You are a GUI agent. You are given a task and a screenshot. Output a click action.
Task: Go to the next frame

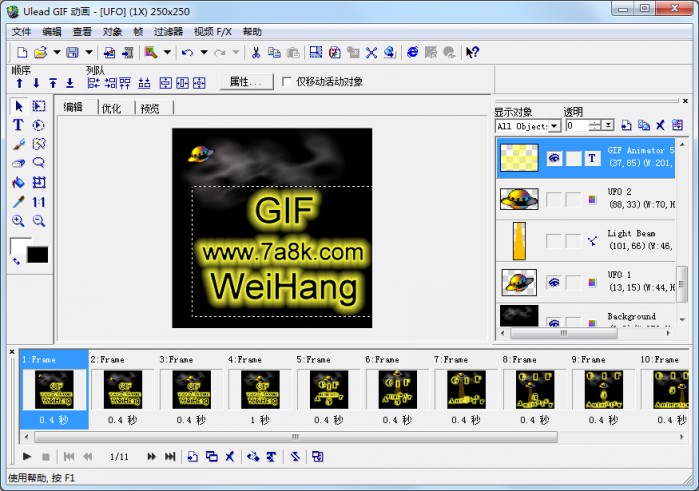[x=151, y=456]
